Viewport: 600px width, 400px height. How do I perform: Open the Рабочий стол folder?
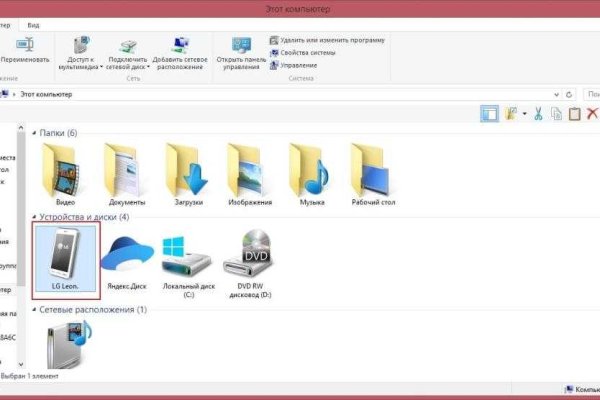click(x=370, y=172)
